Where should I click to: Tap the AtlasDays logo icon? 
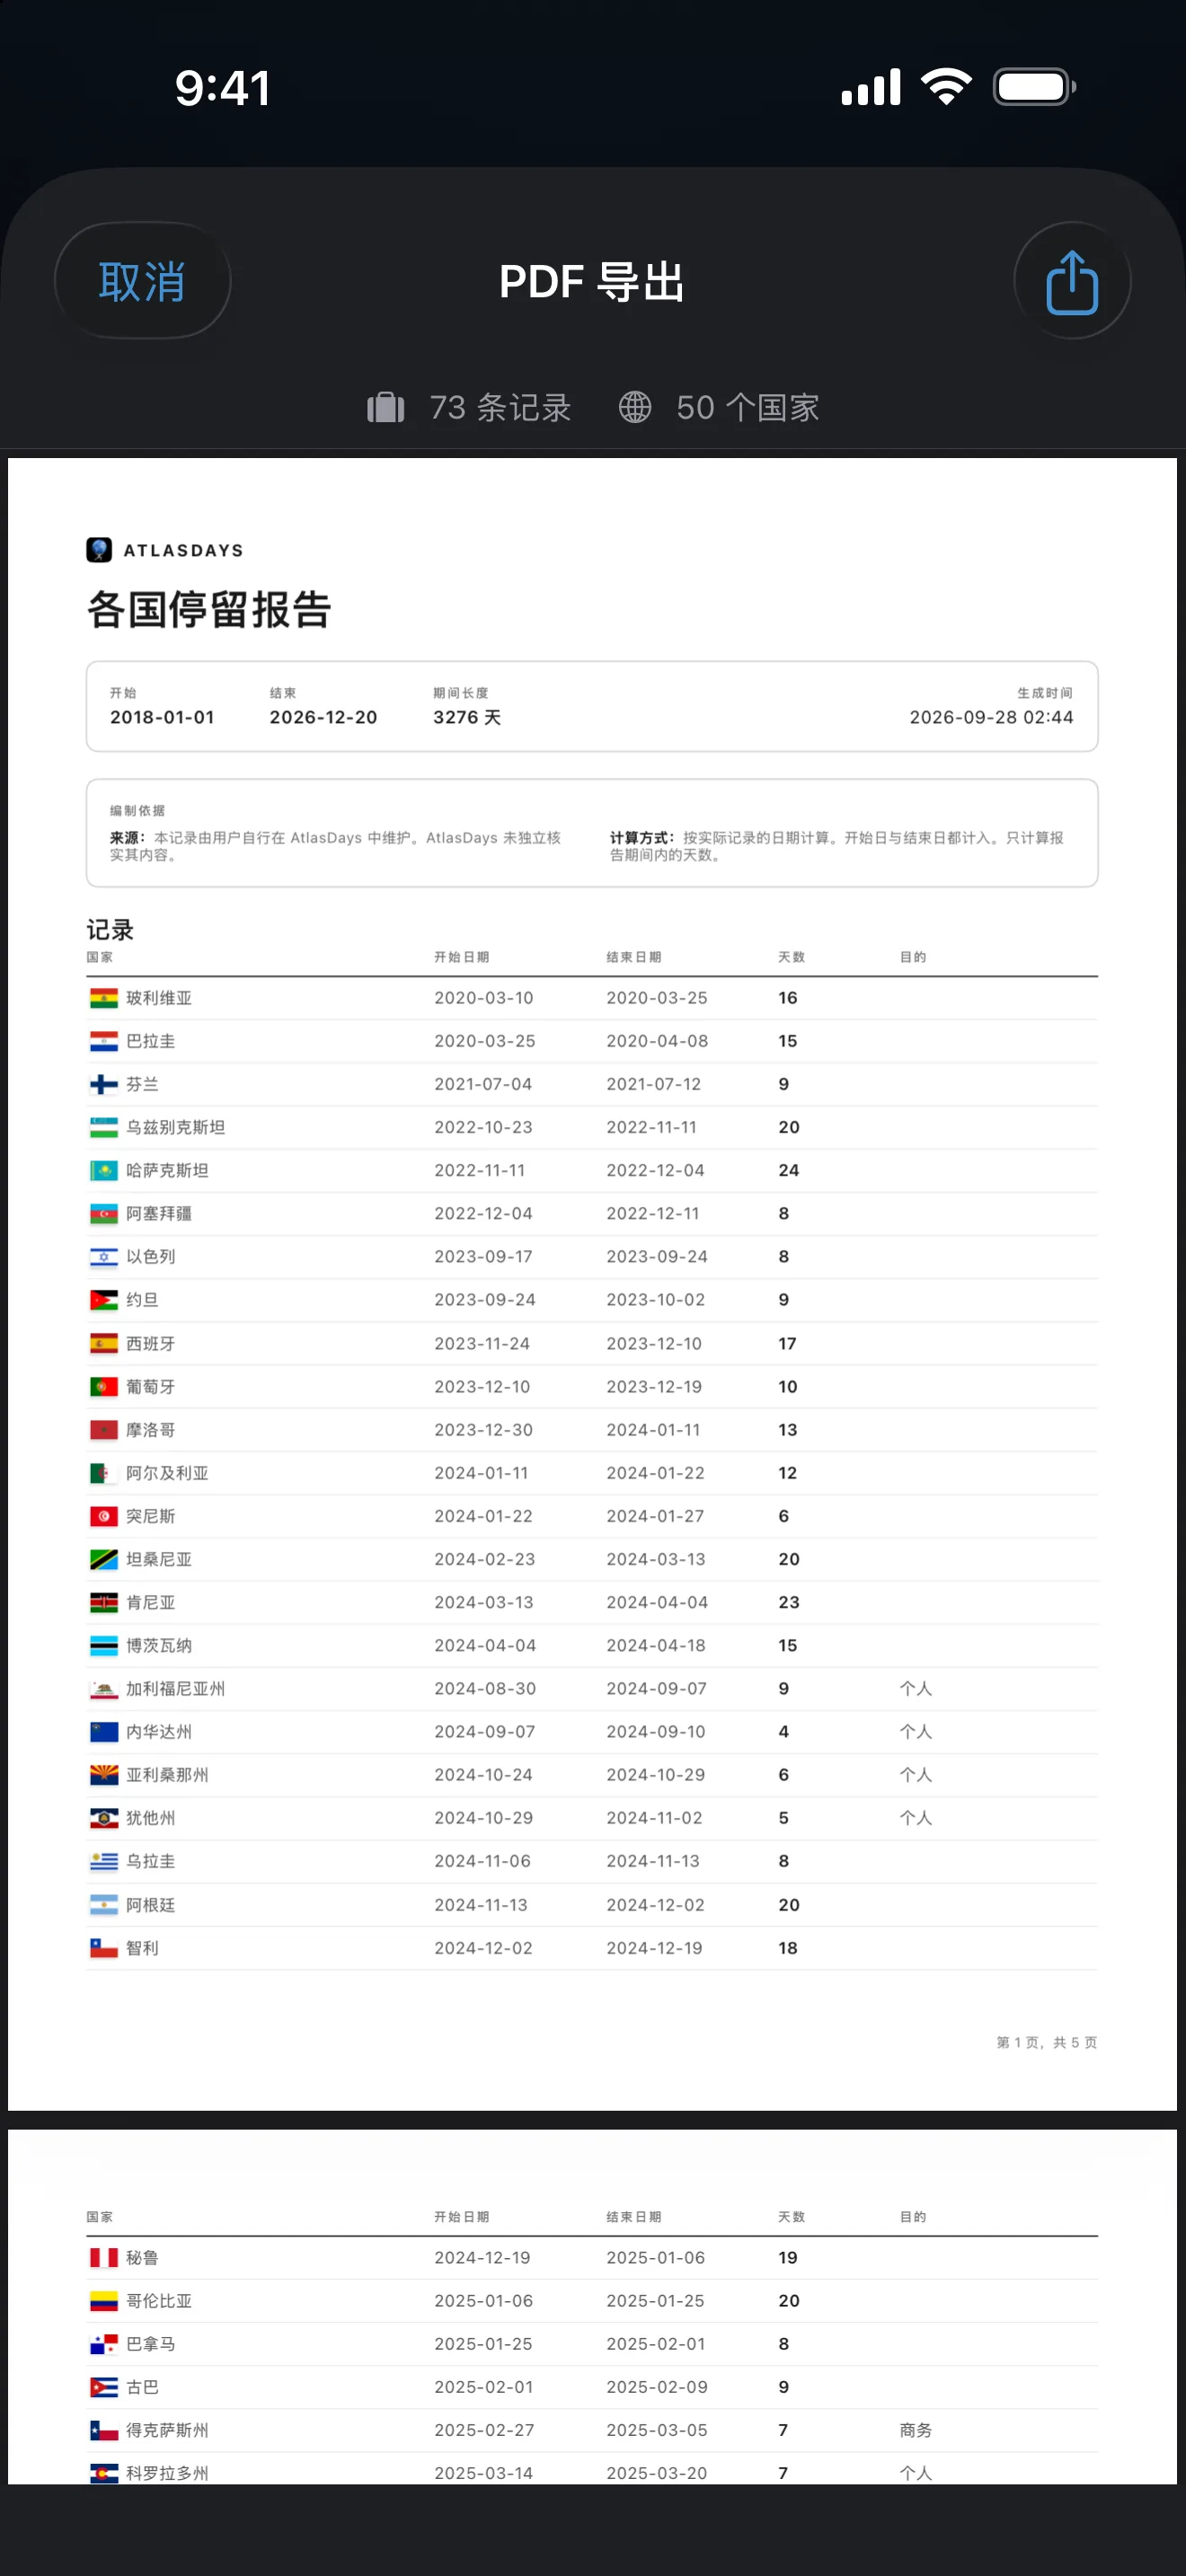click(x=99, y=550)
